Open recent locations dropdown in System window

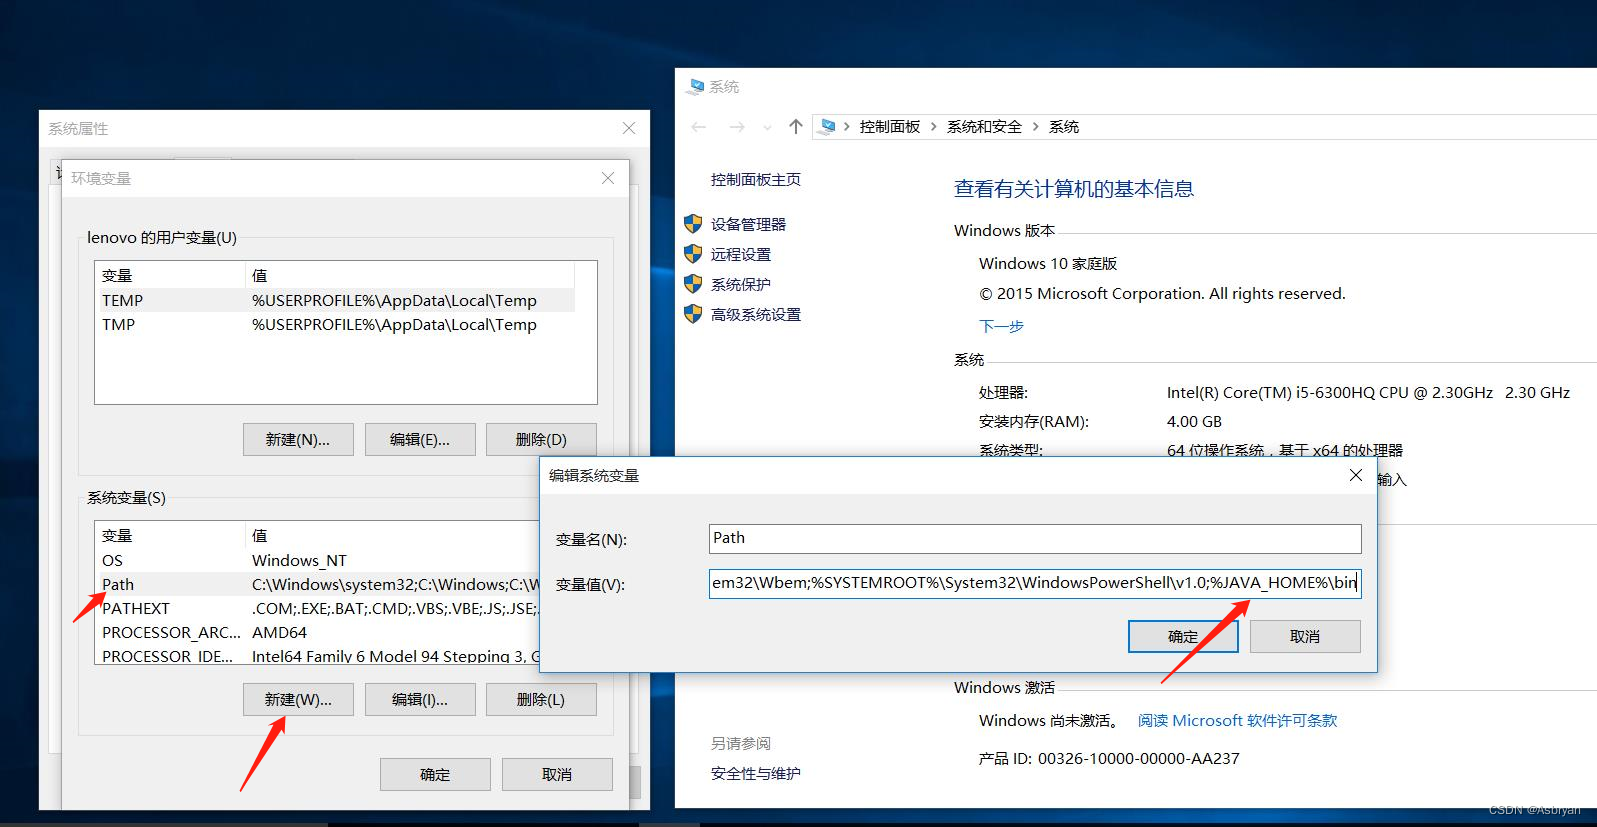[767, 128]
